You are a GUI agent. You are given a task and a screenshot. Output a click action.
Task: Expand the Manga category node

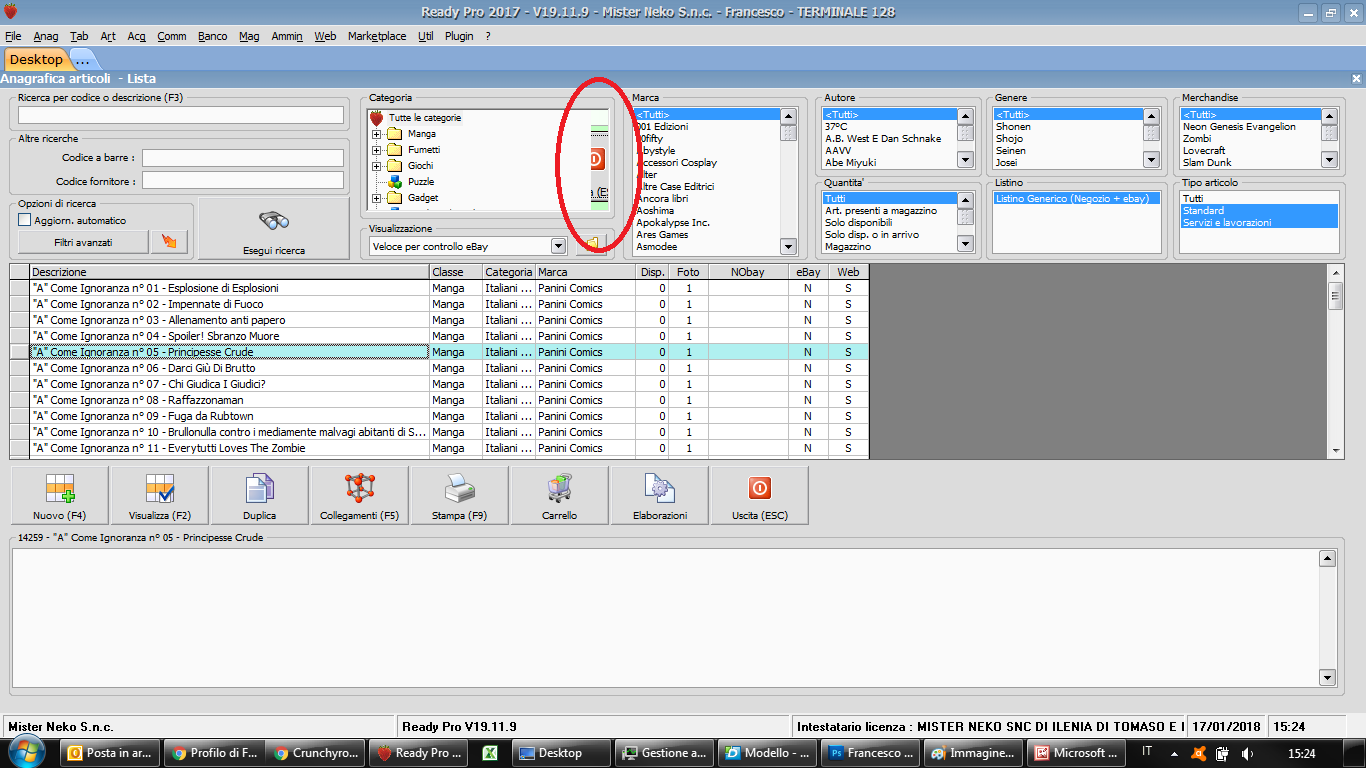coord(376,134)
